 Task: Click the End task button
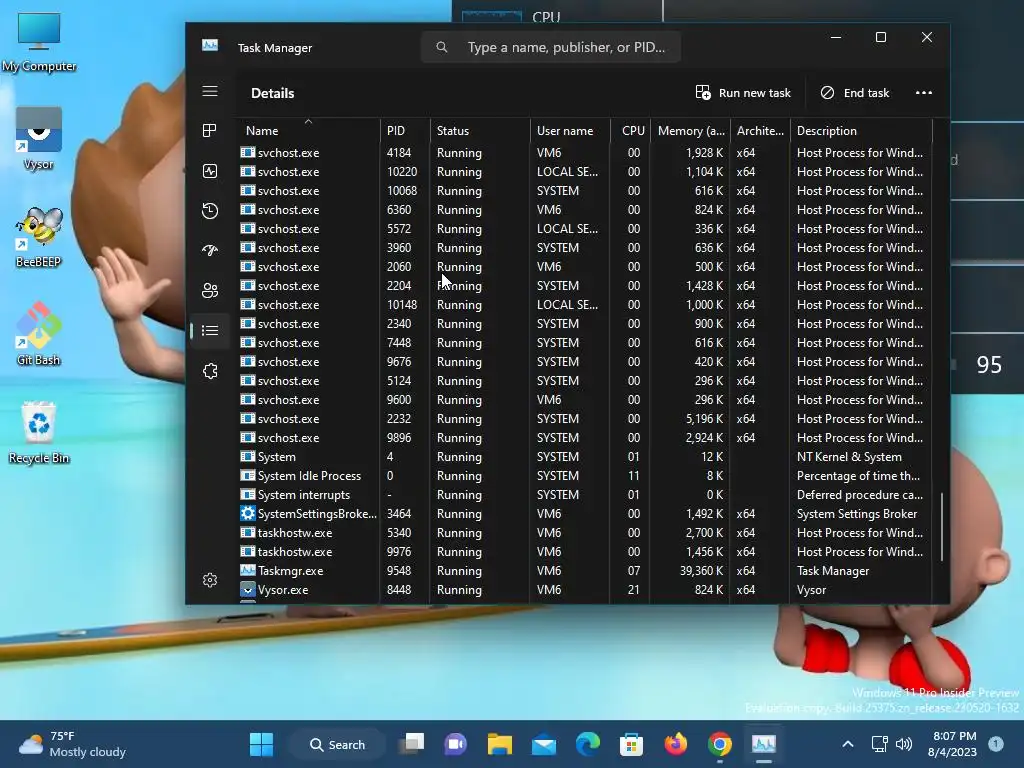pos(855,93)
